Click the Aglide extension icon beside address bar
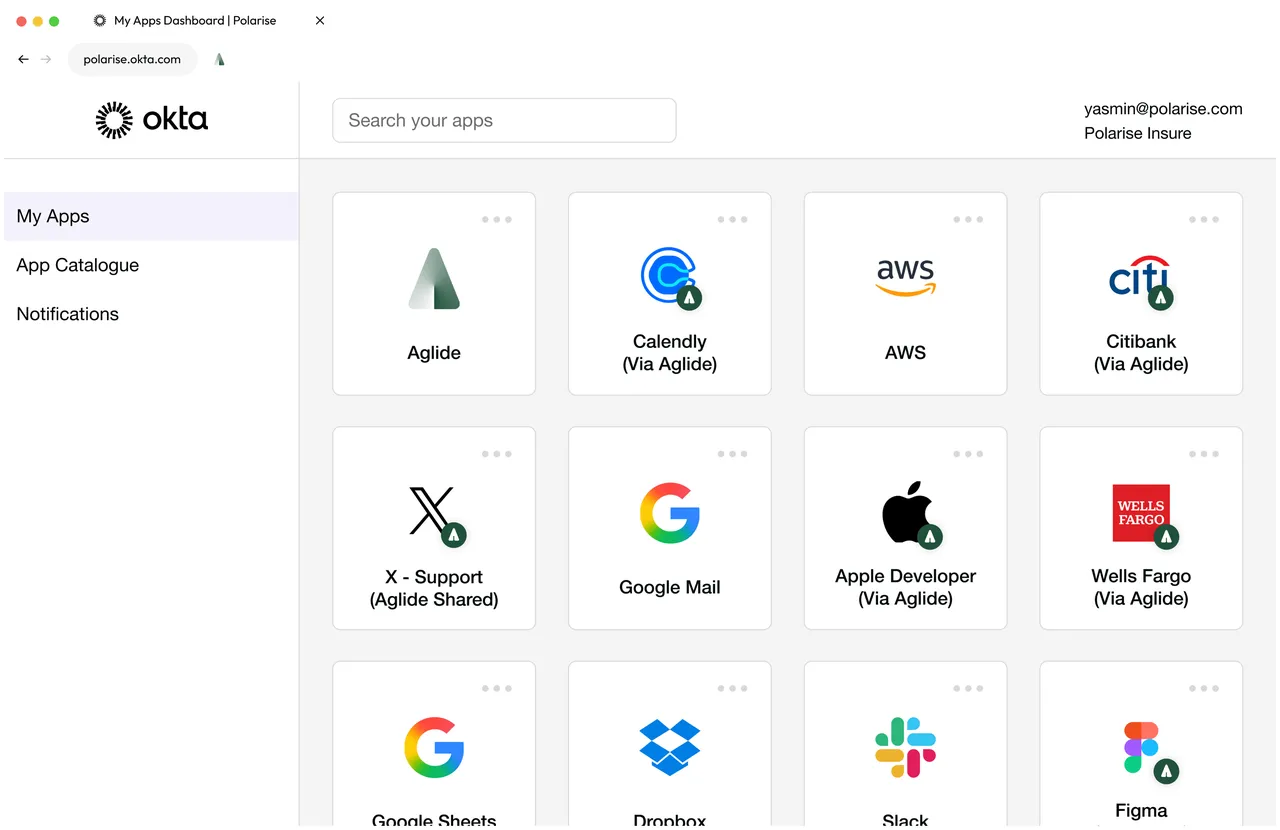This screenshot has width=1280, height=830. coord(220,59)
